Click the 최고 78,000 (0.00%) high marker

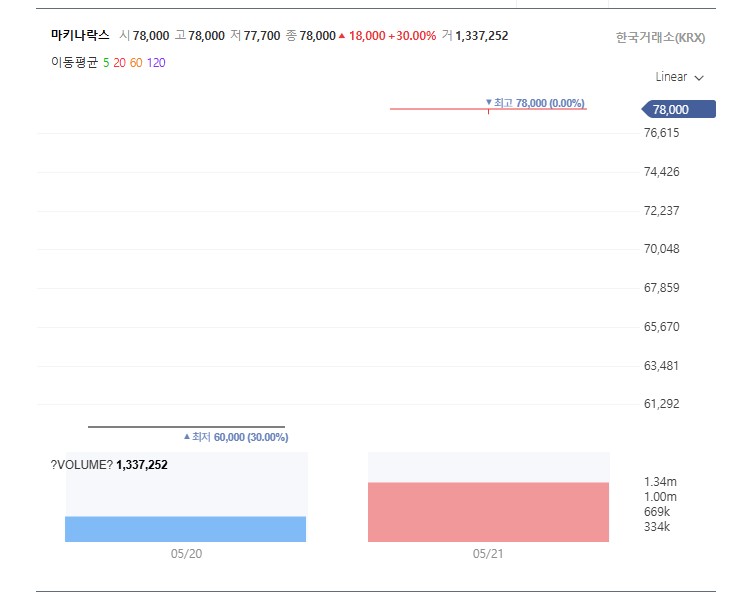[x=535, y=103]
